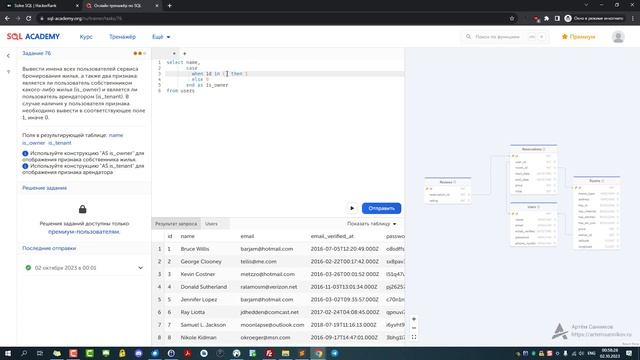The width and height of the screenshot is (640, 360).
Task: Add a new query tab with plus icon
Action: [184, 53]
